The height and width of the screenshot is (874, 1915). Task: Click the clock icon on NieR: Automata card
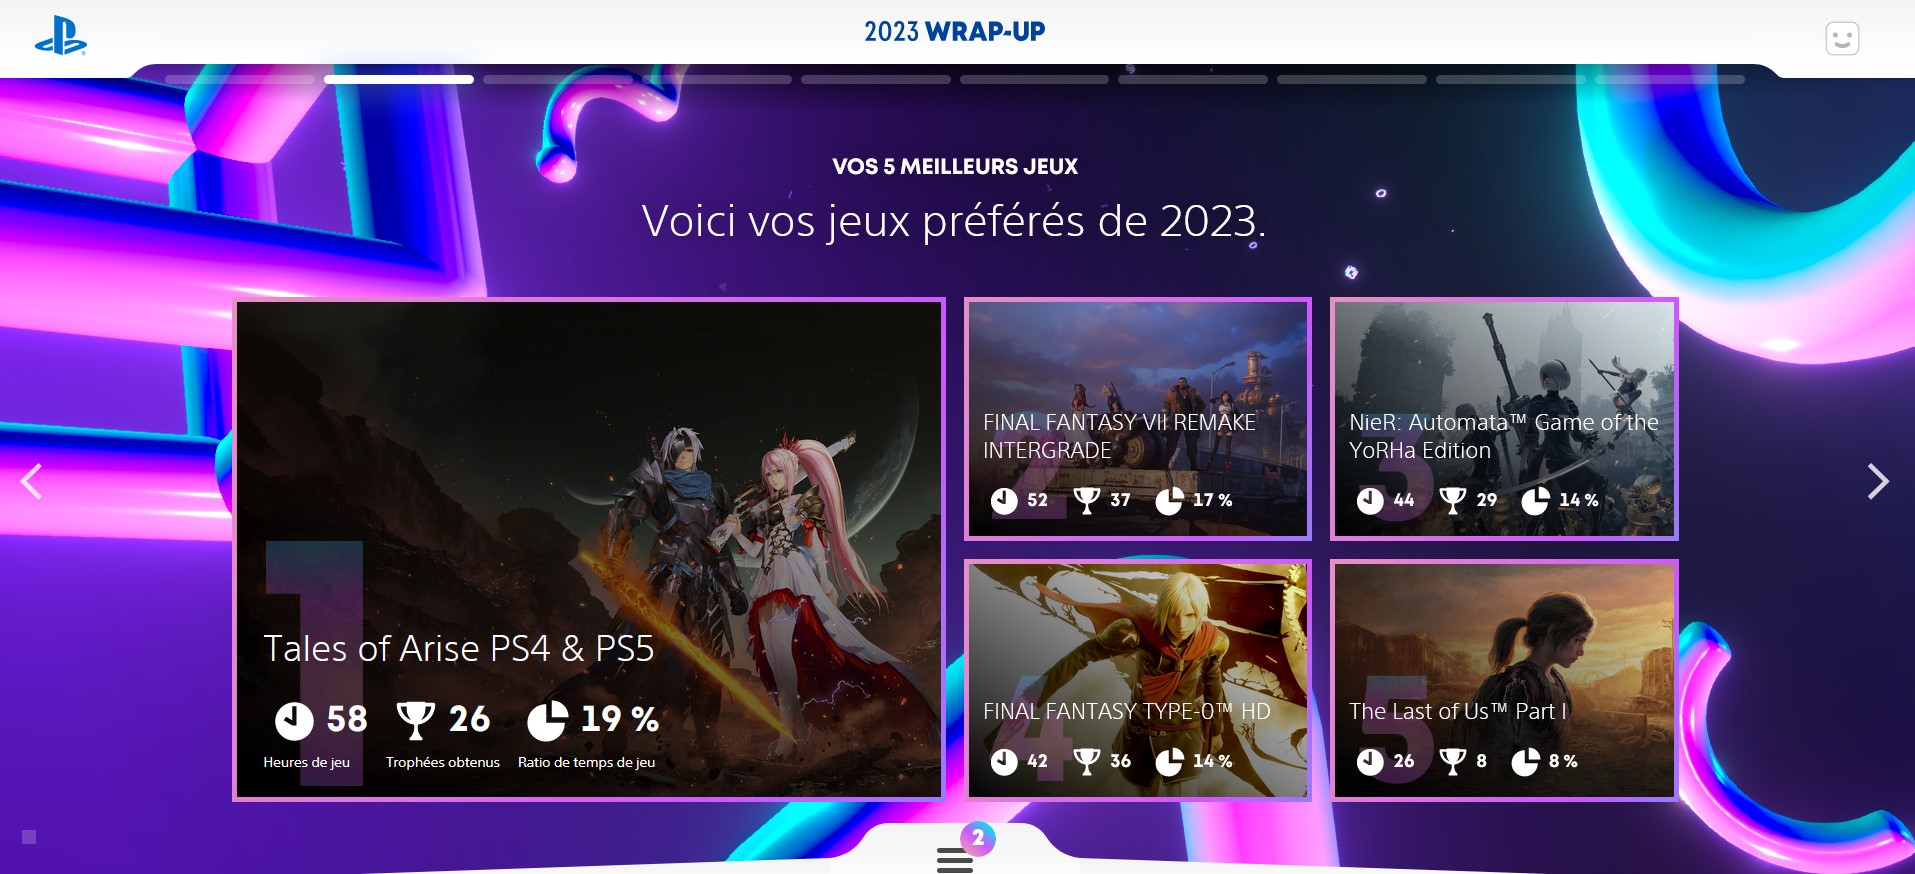coord(1370,500)
